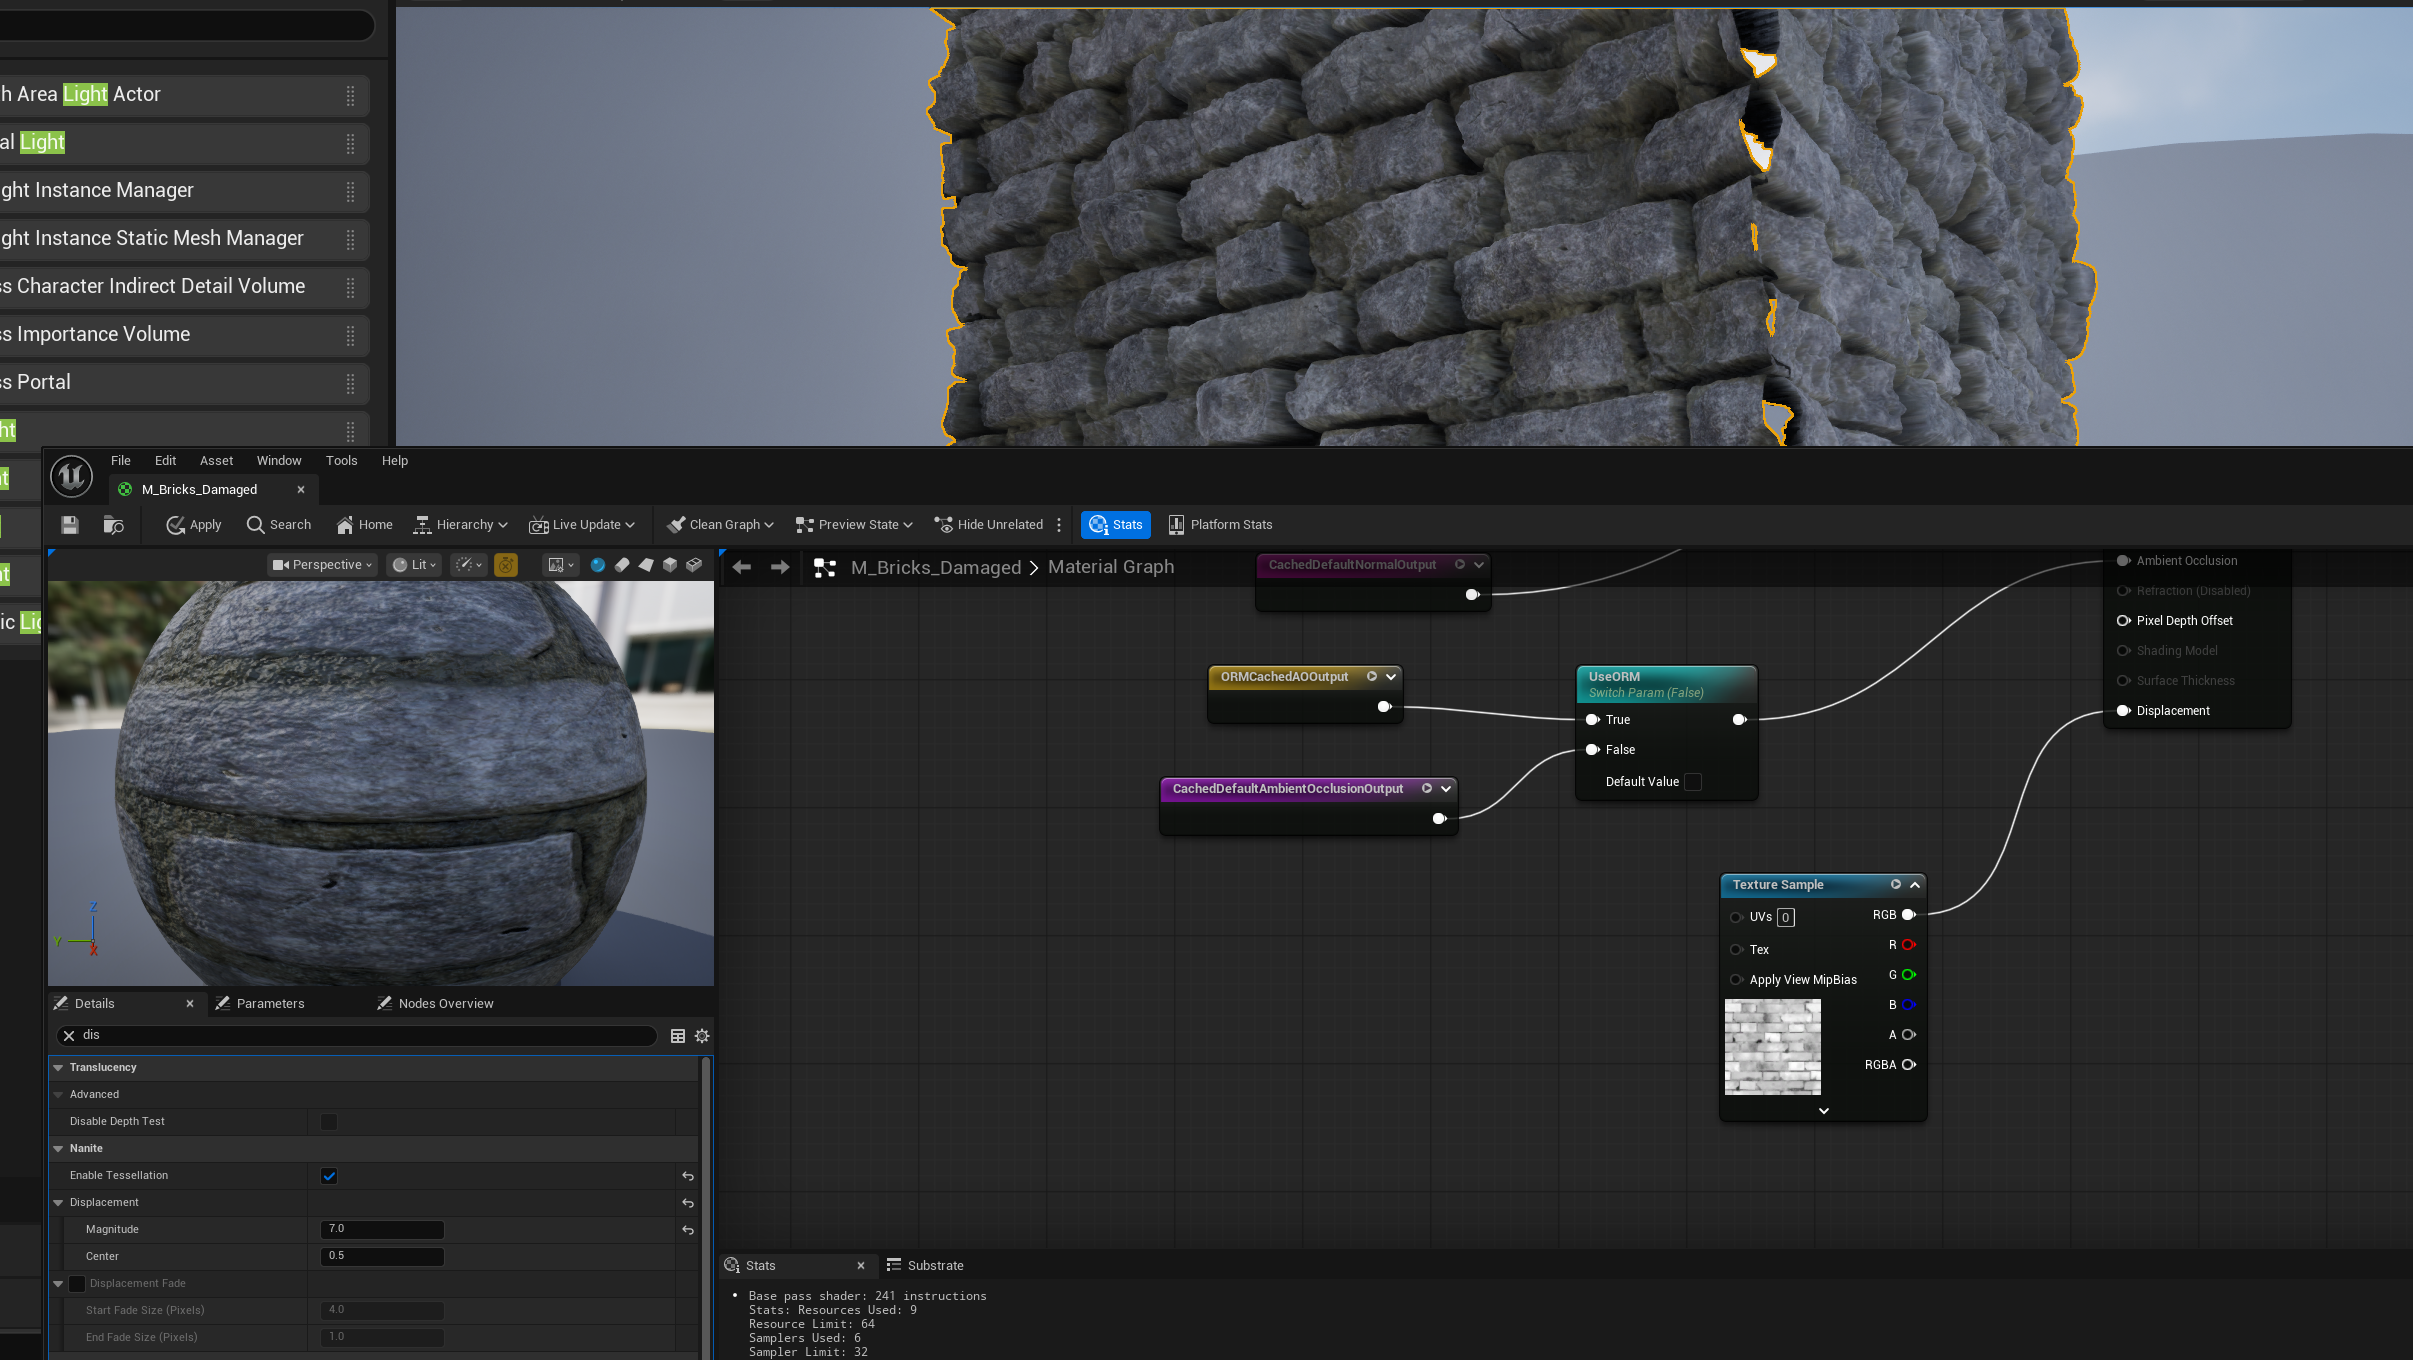
Task: Uncheck Enable Tessellation checkbox
Action: pyautogui.click(x=329, y=1176)
